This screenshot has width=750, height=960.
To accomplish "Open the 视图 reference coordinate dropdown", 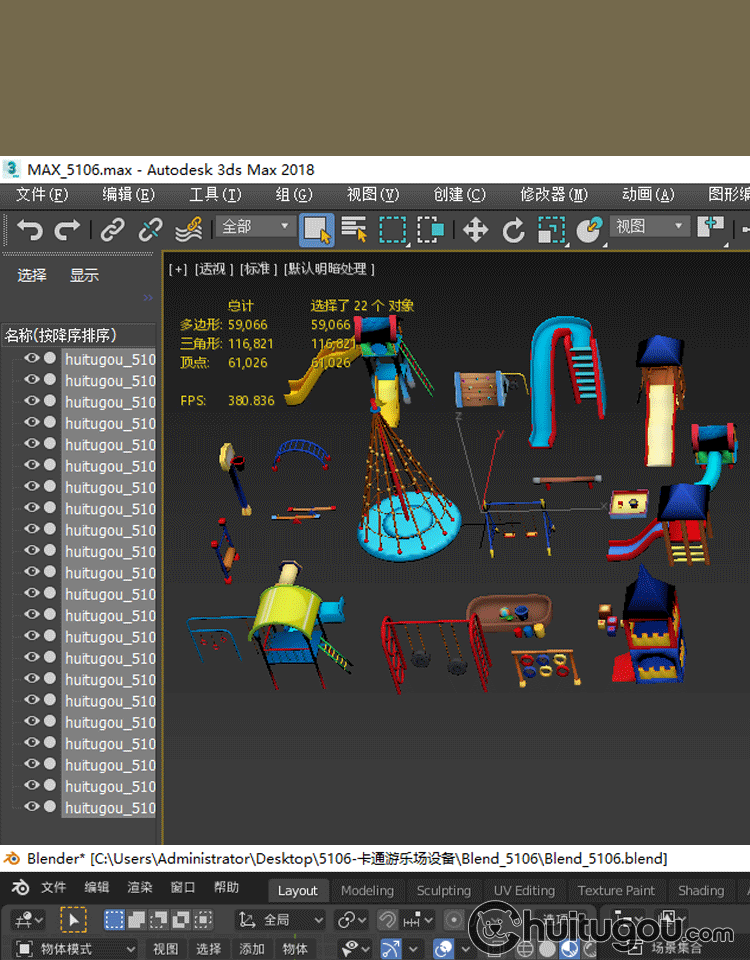I will [651, 228].
